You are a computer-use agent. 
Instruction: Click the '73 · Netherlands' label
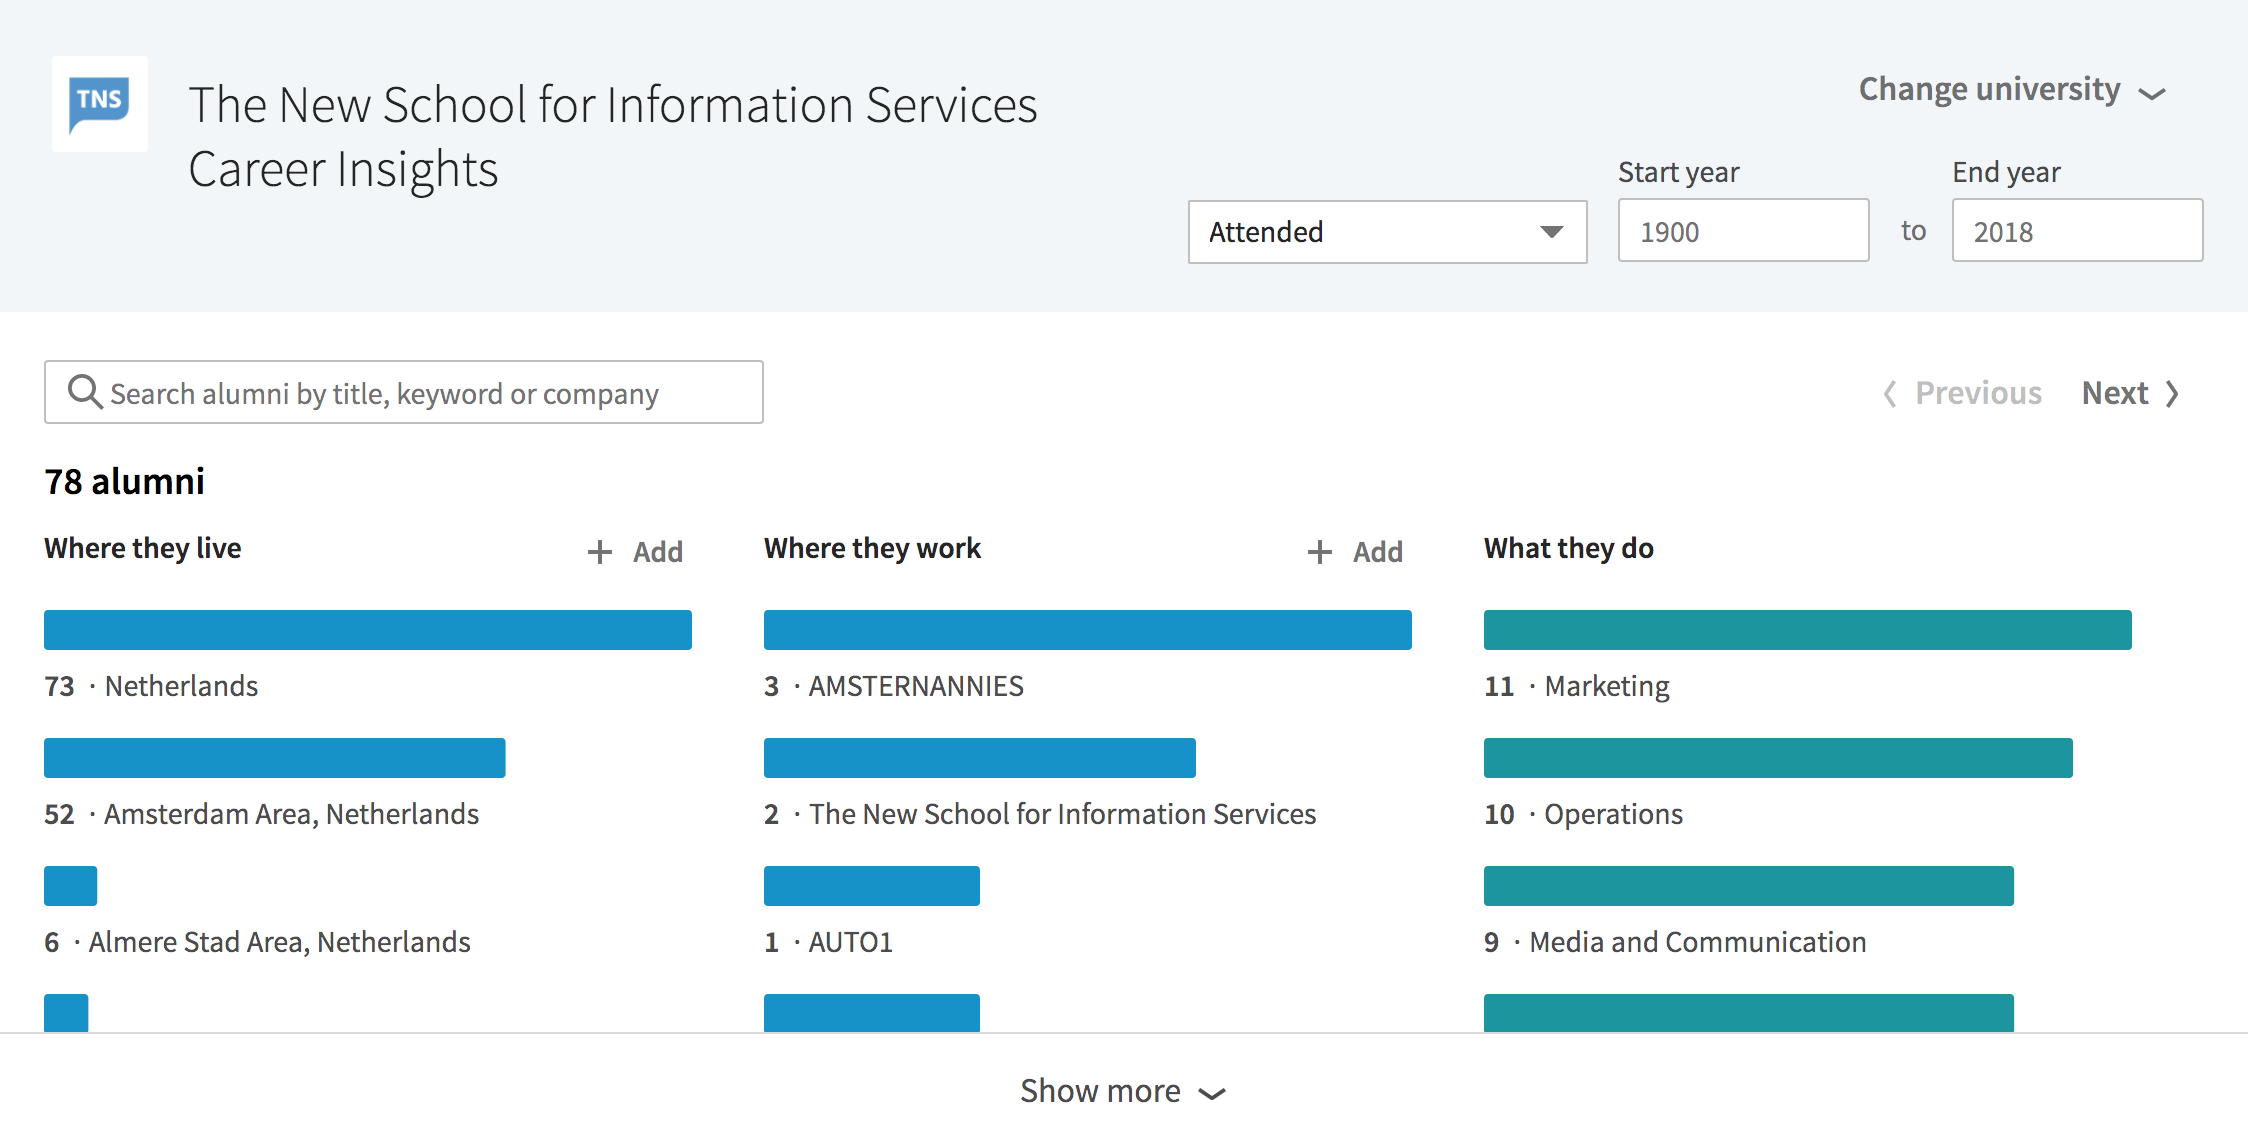(151, 686)
